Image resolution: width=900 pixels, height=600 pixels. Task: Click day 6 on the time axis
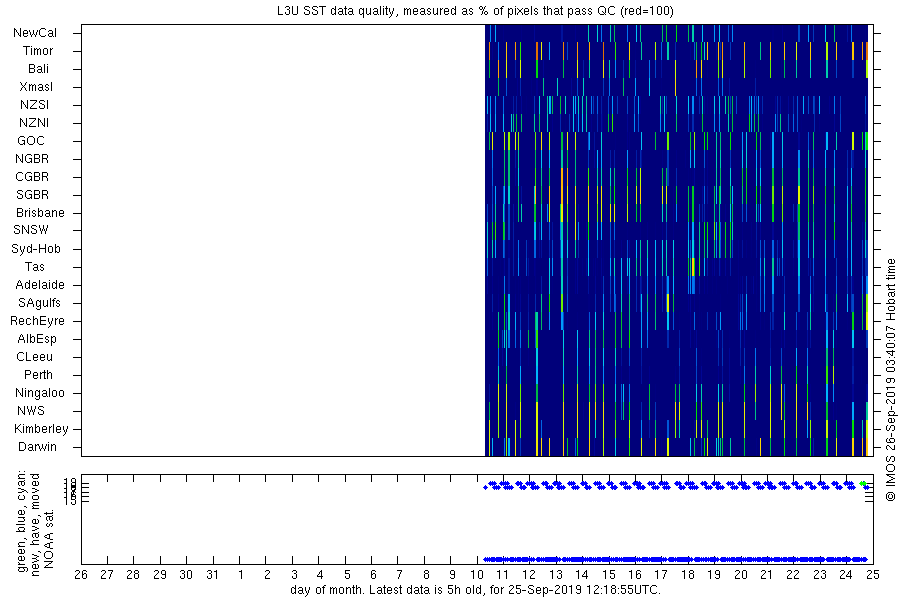(373, 575)
